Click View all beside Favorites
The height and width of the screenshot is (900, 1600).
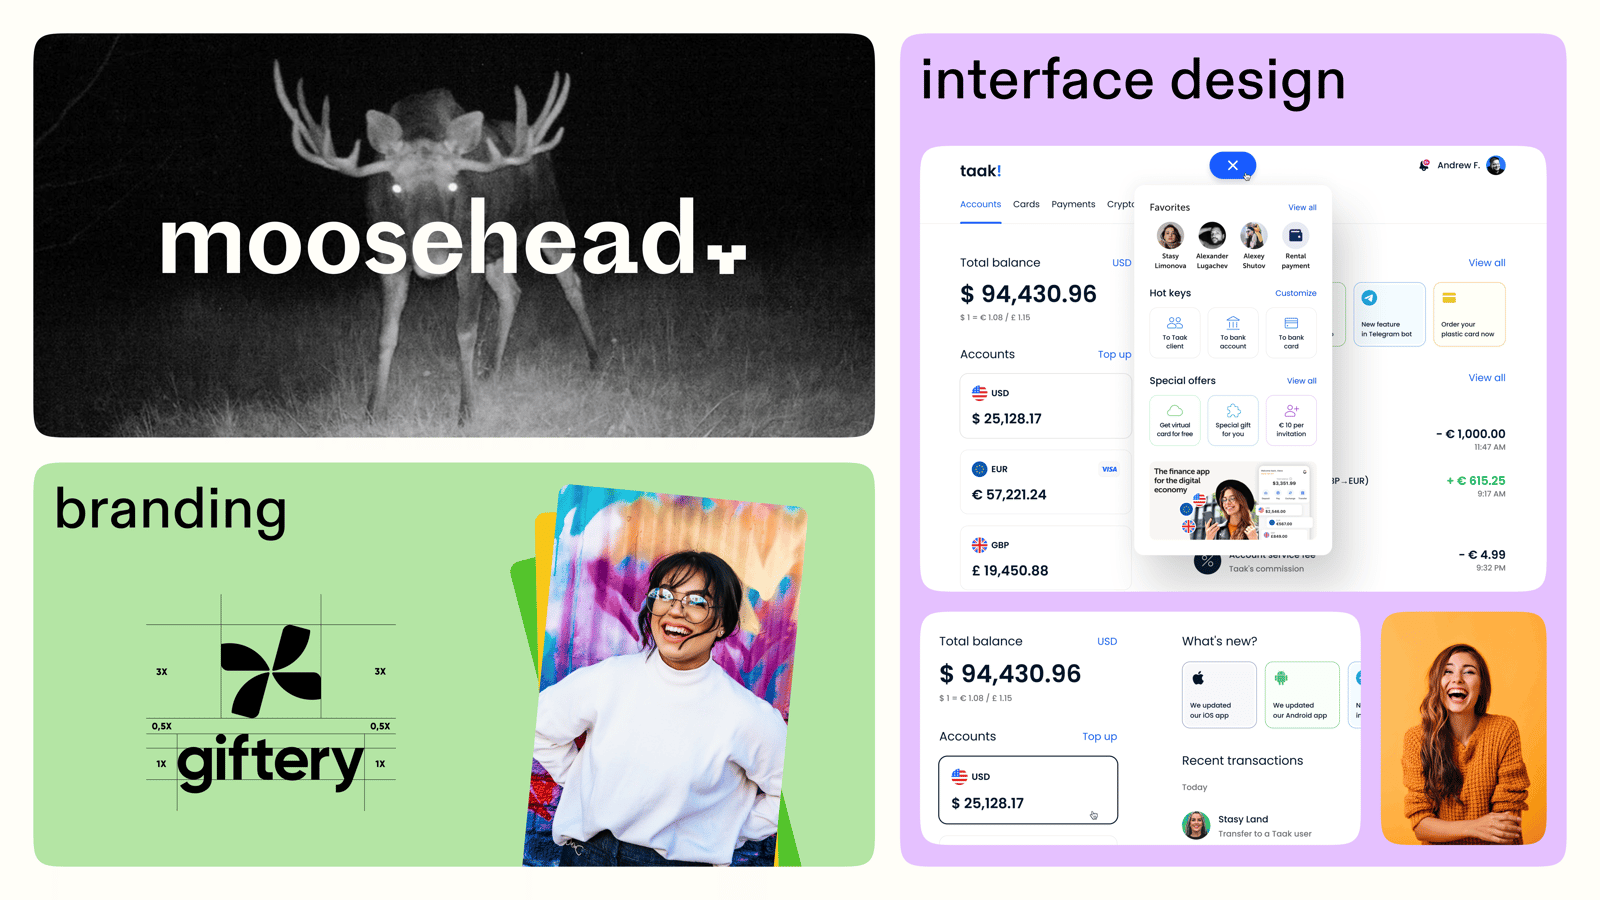click(x=1301, y=208)
